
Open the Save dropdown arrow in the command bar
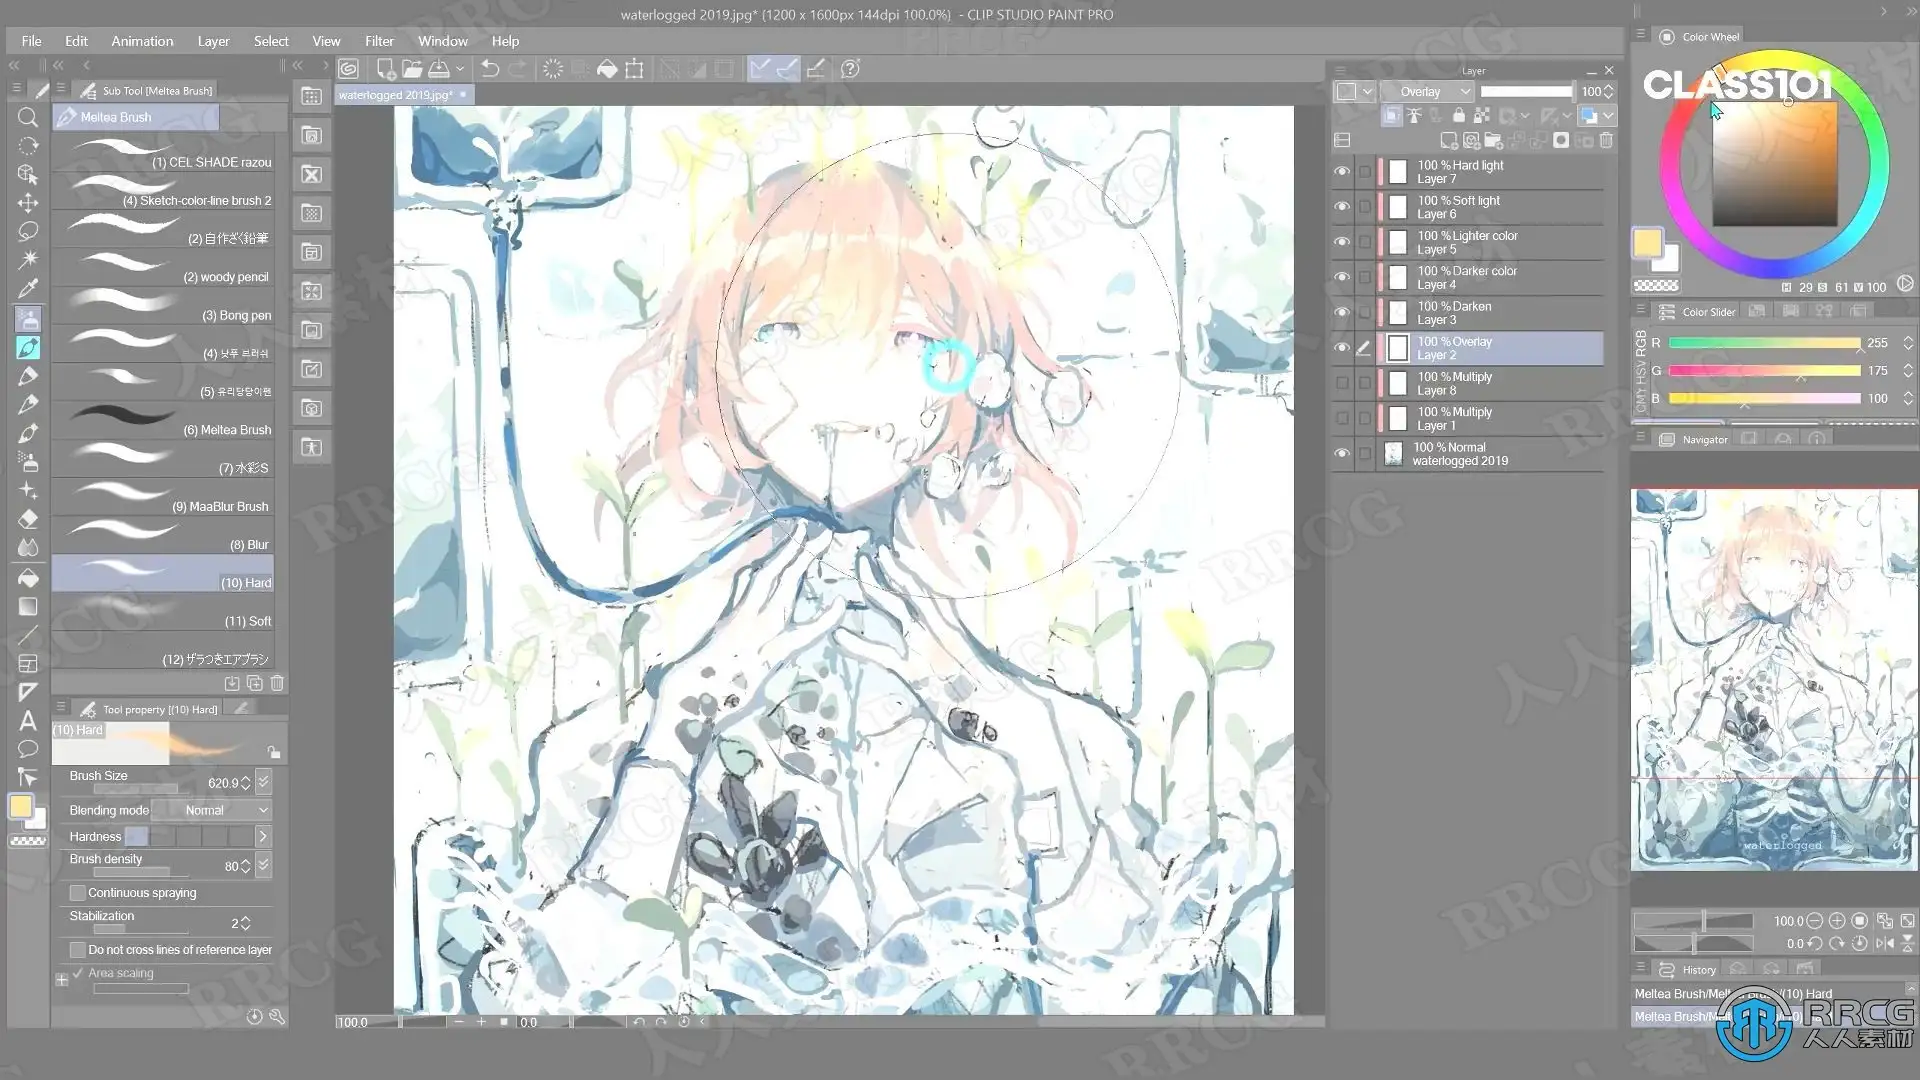(460, 69)
